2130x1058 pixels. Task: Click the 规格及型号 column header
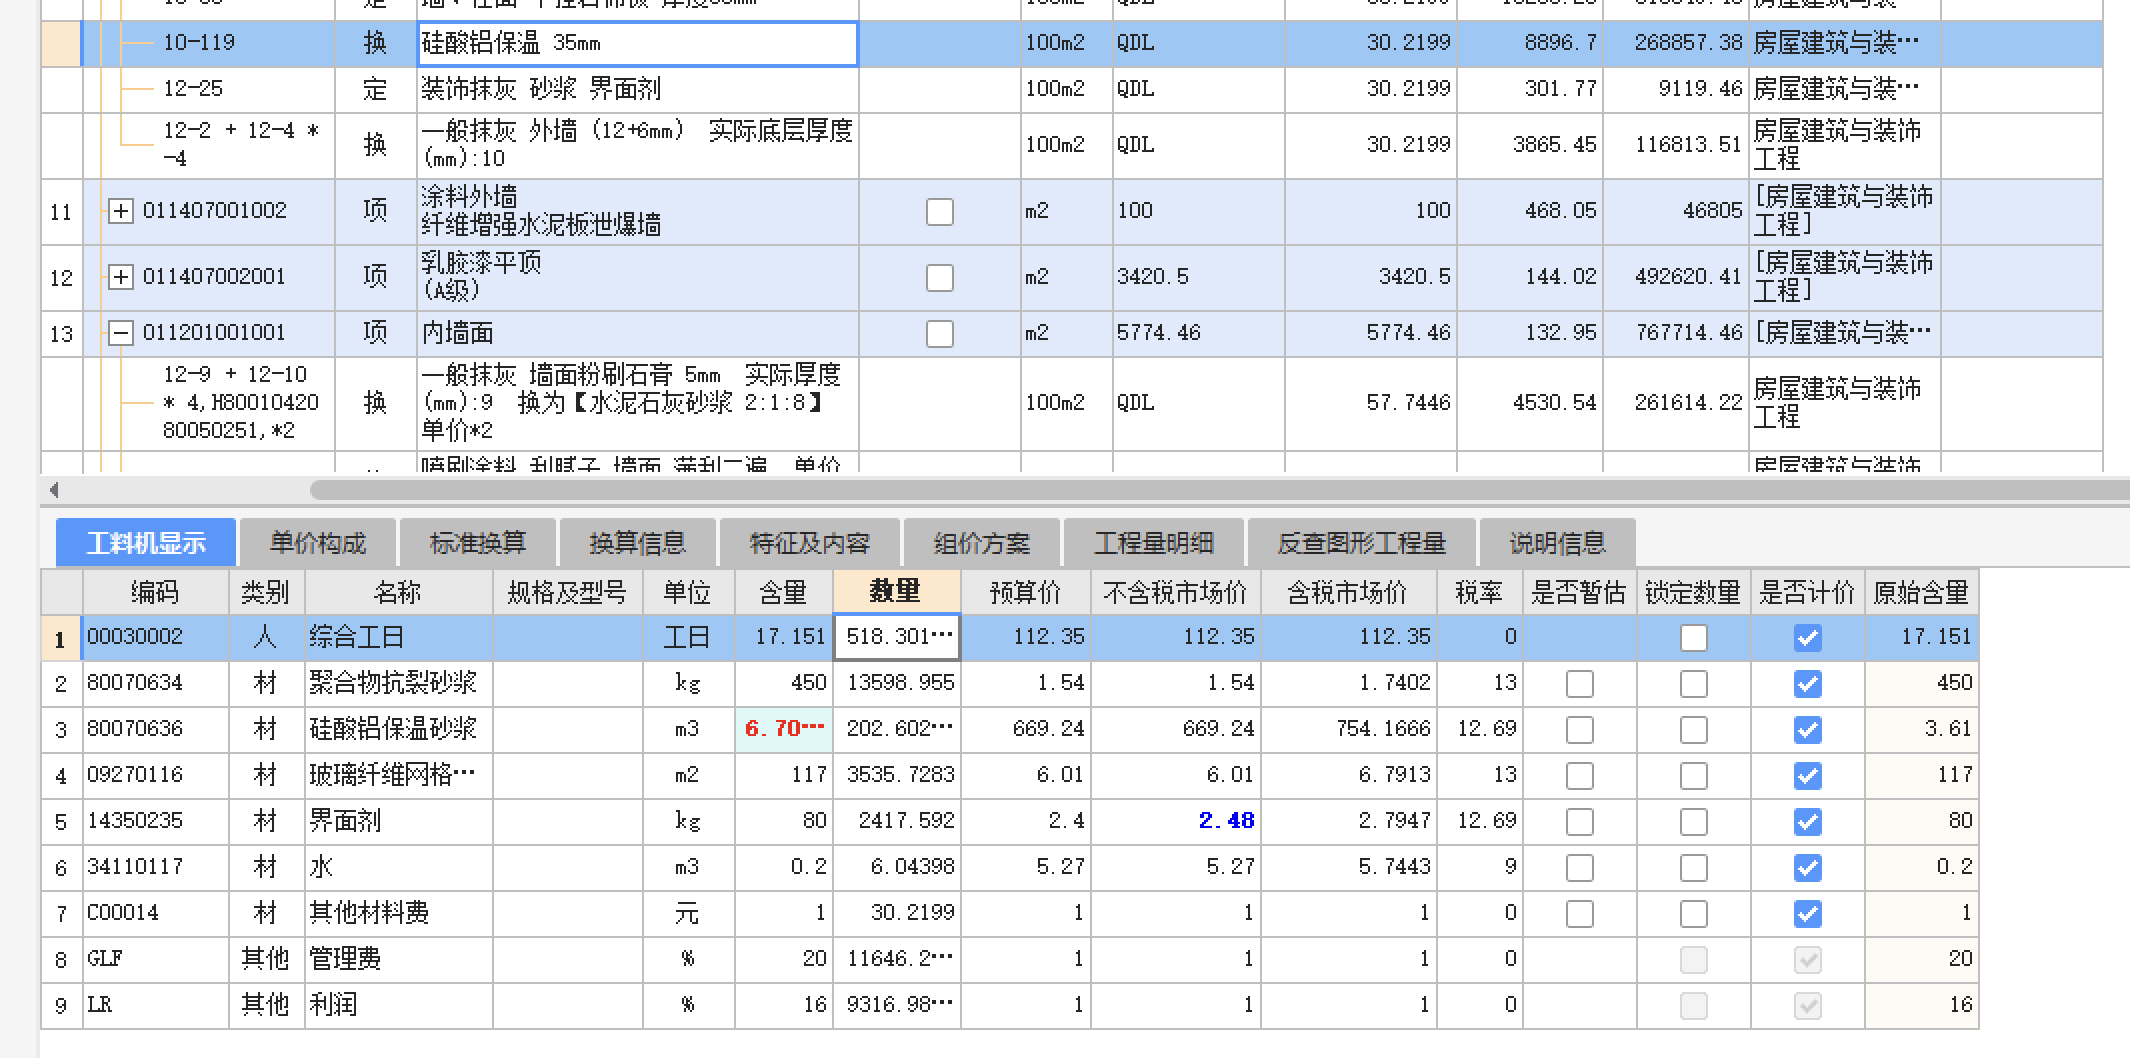click(x=567, y=593)
